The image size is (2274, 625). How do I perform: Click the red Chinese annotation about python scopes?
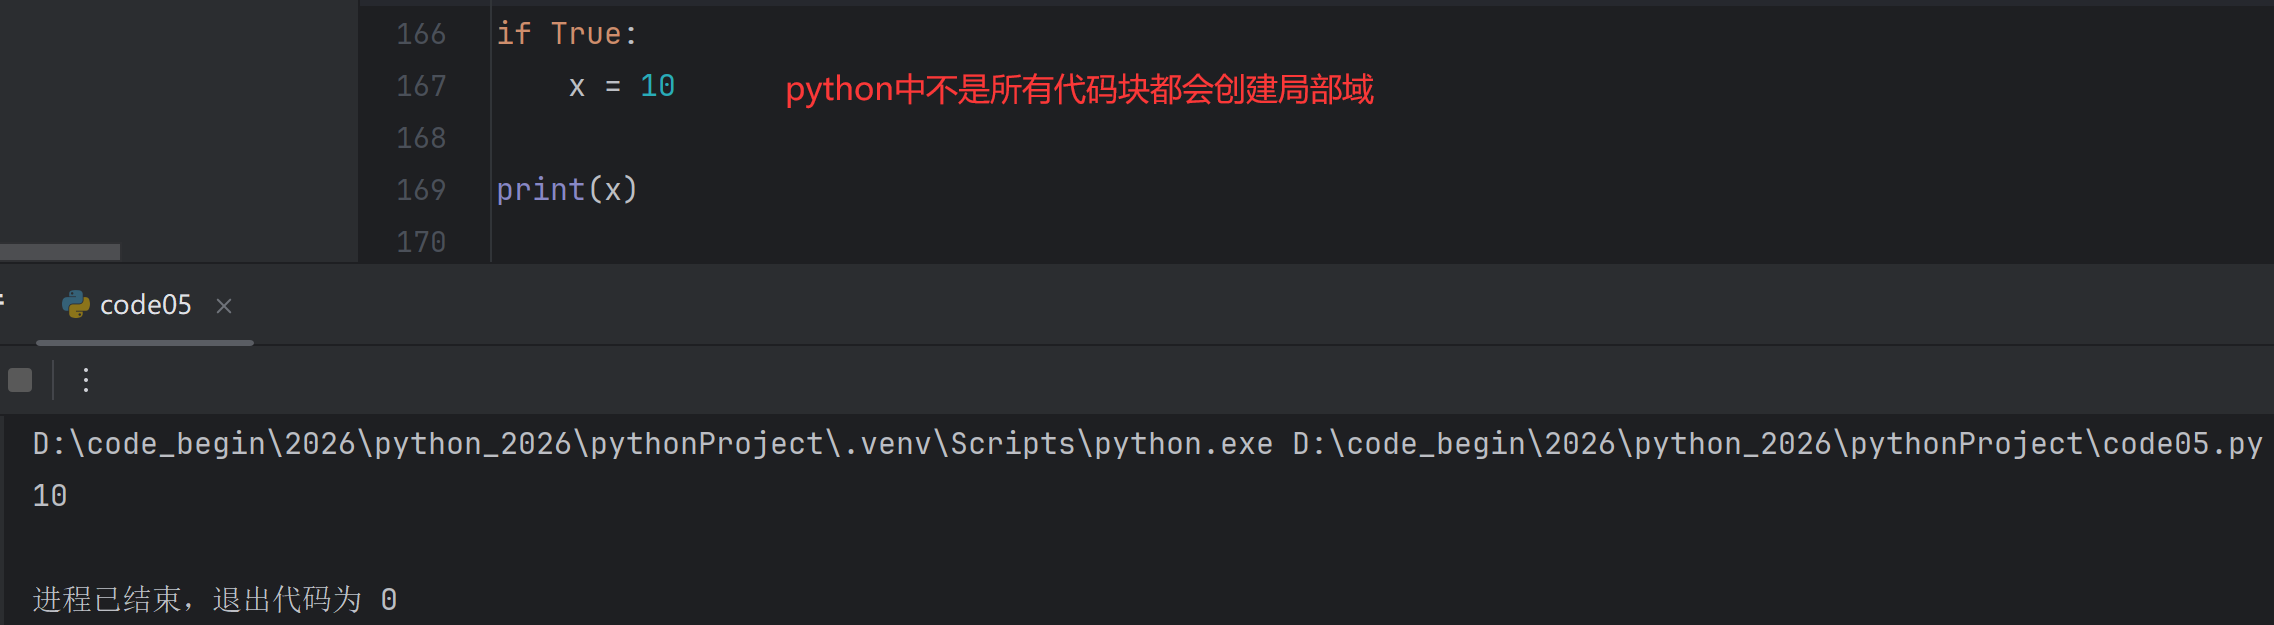(1080, 89)
